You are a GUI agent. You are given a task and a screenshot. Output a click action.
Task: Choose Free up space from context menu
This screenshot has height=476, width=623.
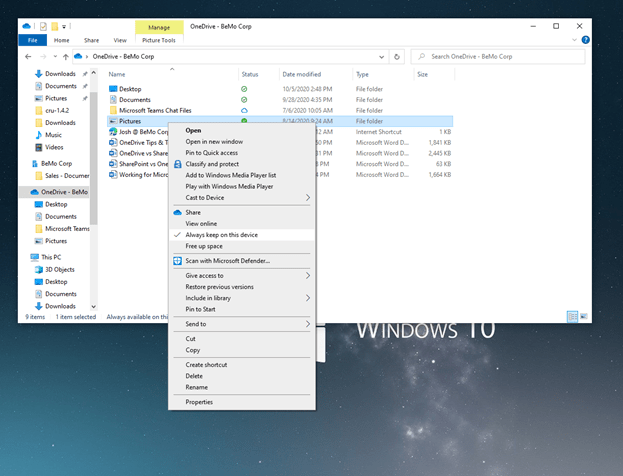pos(204,245)
